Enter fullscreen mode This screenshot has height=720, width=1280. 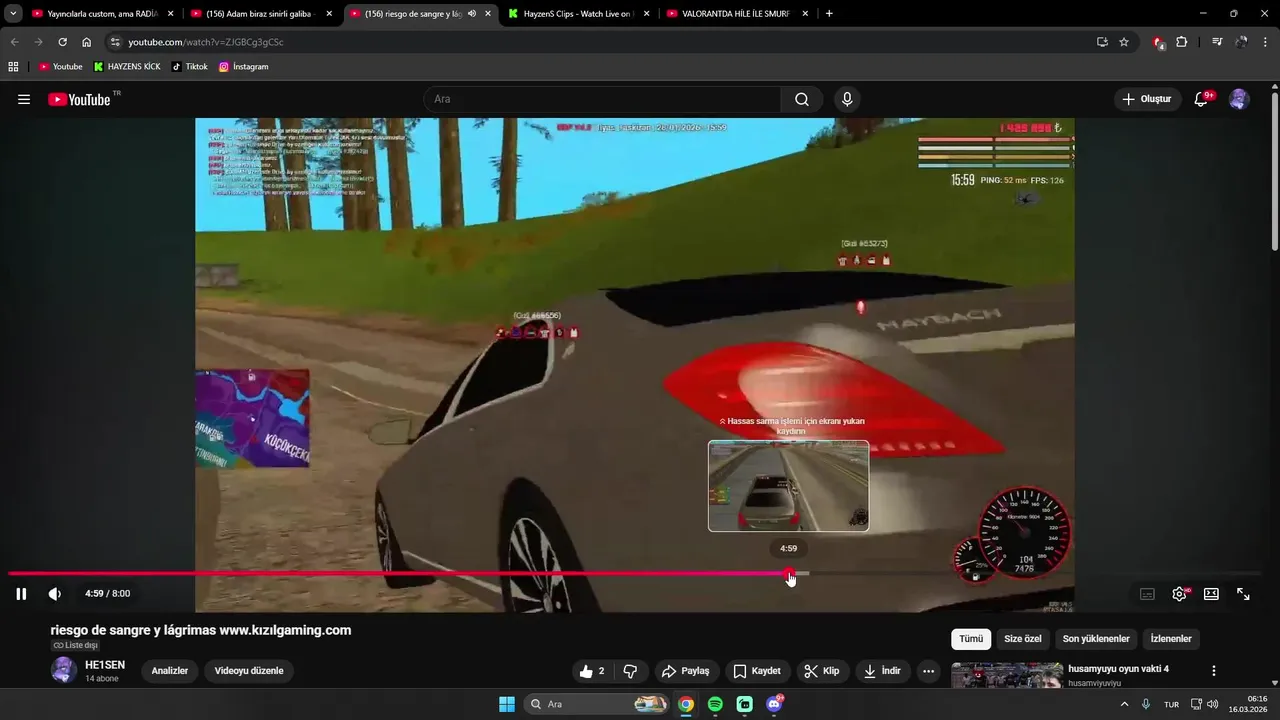click(x=1243, y=594)
